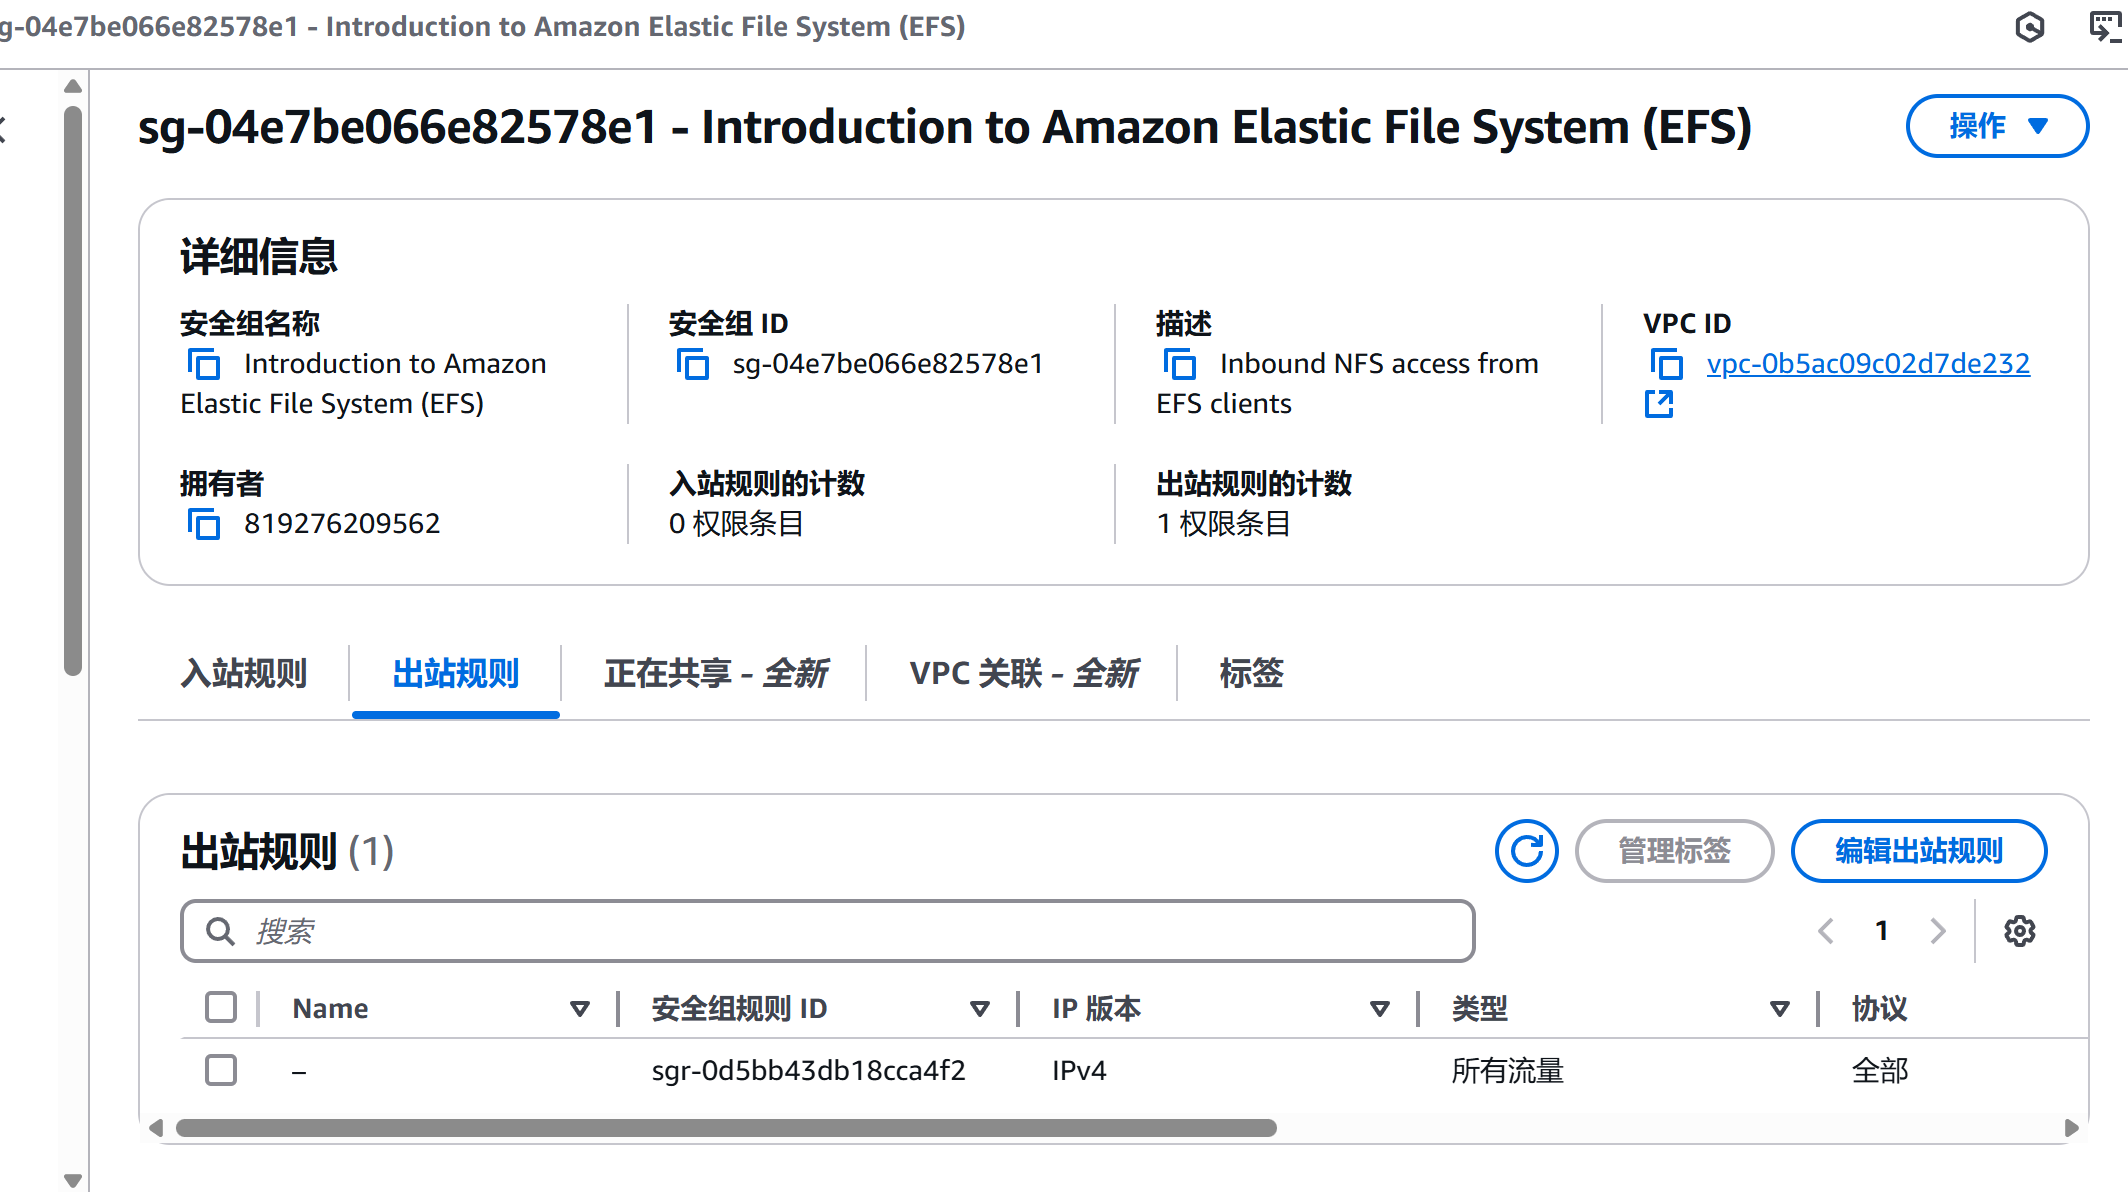Copy the security group name
The image size is (2128, 1192).
(x=204, y=364)
